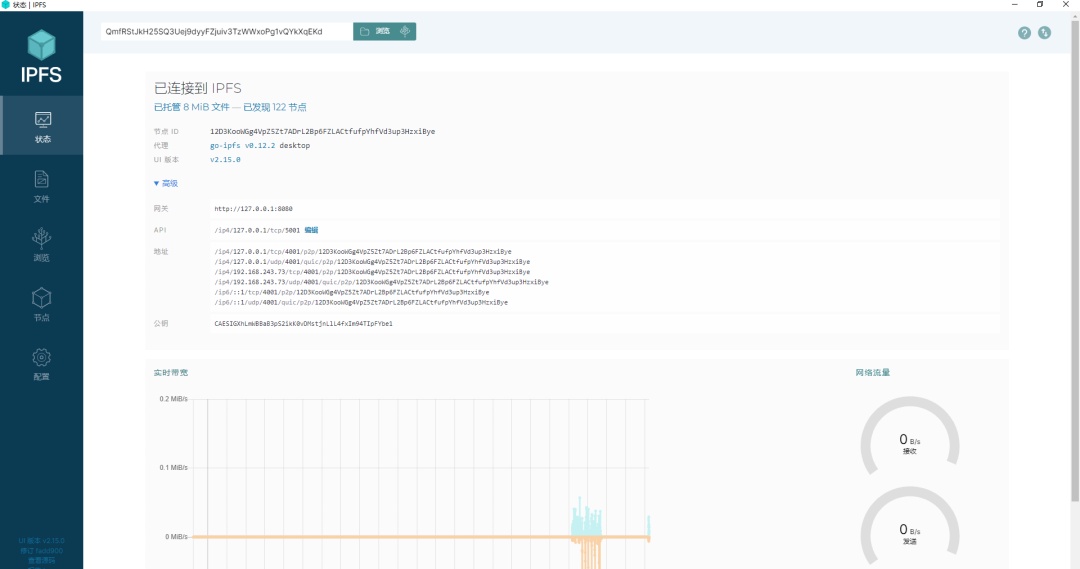Click the desktop agent label text
Viewport: 1080px width, 569px height.
295,145
